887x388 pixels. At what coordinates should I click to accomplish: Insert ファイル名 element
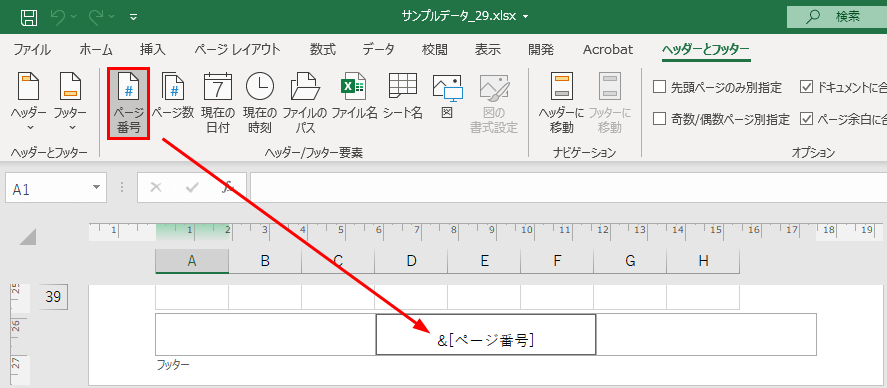point(354,96)
